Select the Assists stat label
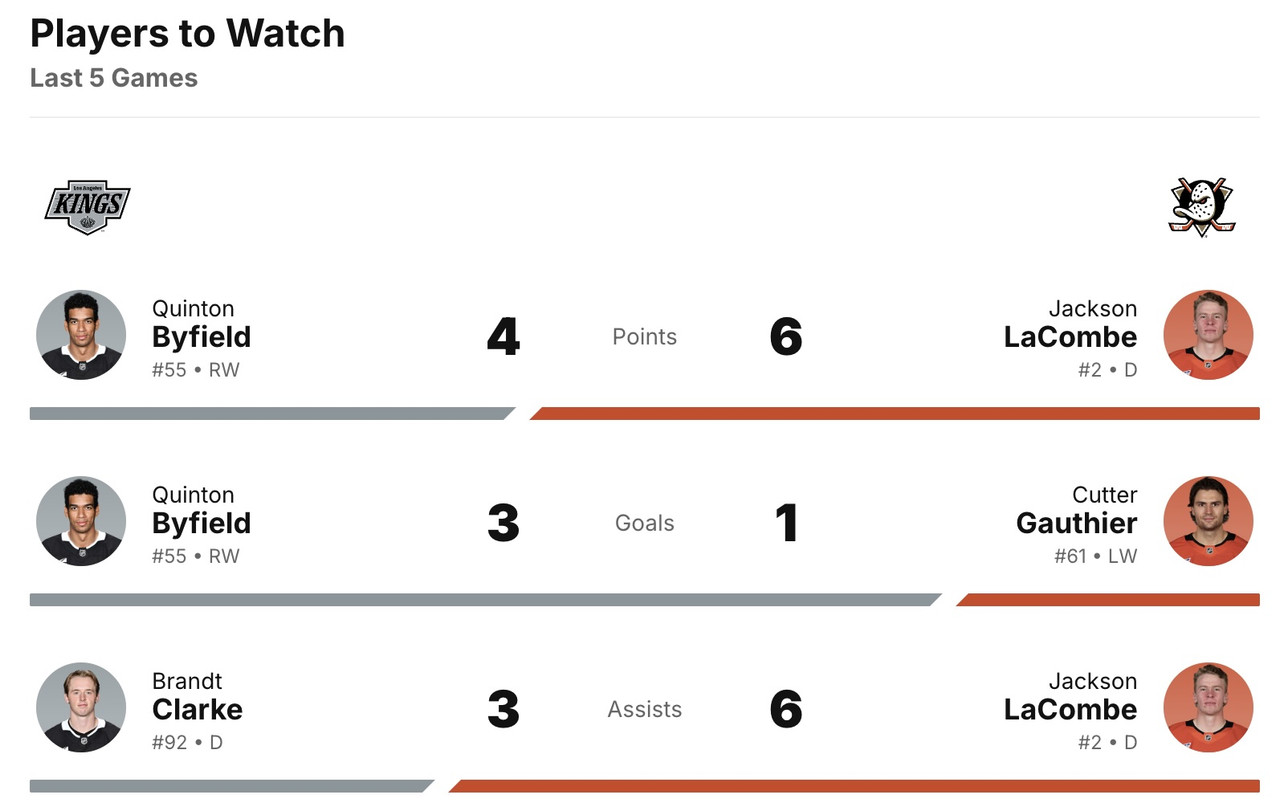The height and width of the screenshot is (811, 1280). pyautogui.click(x=644, y=709)
